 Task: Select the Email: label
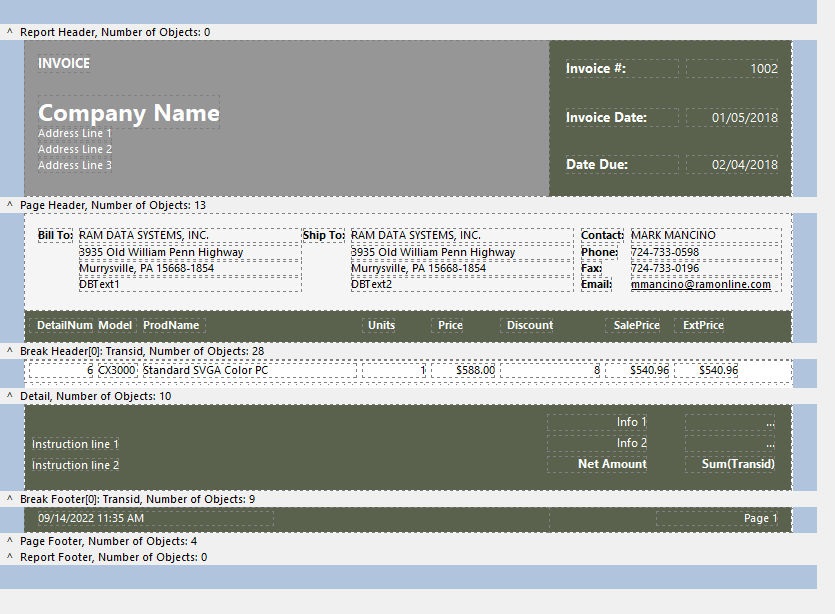coord(596,284)
